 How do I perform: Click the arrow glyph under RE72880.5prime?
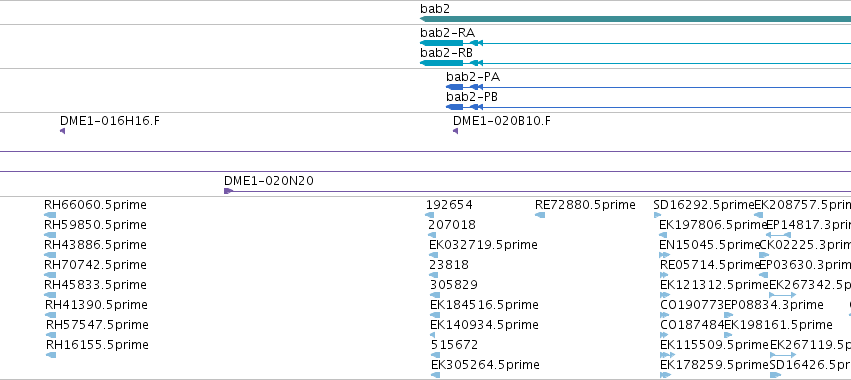(x=540, y=215)
